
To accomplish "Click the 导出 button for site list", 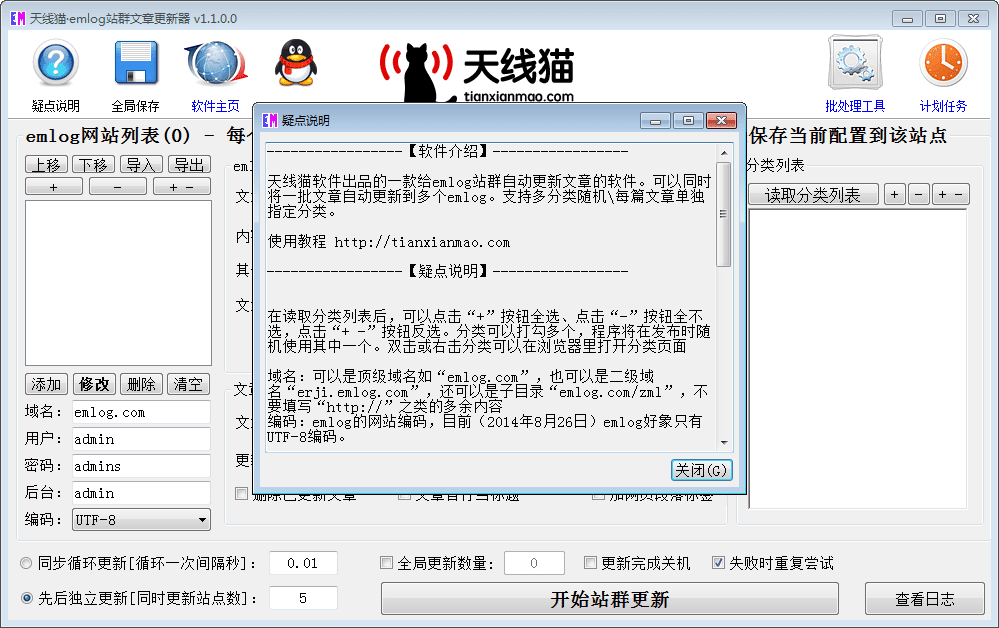I will 189,165.
